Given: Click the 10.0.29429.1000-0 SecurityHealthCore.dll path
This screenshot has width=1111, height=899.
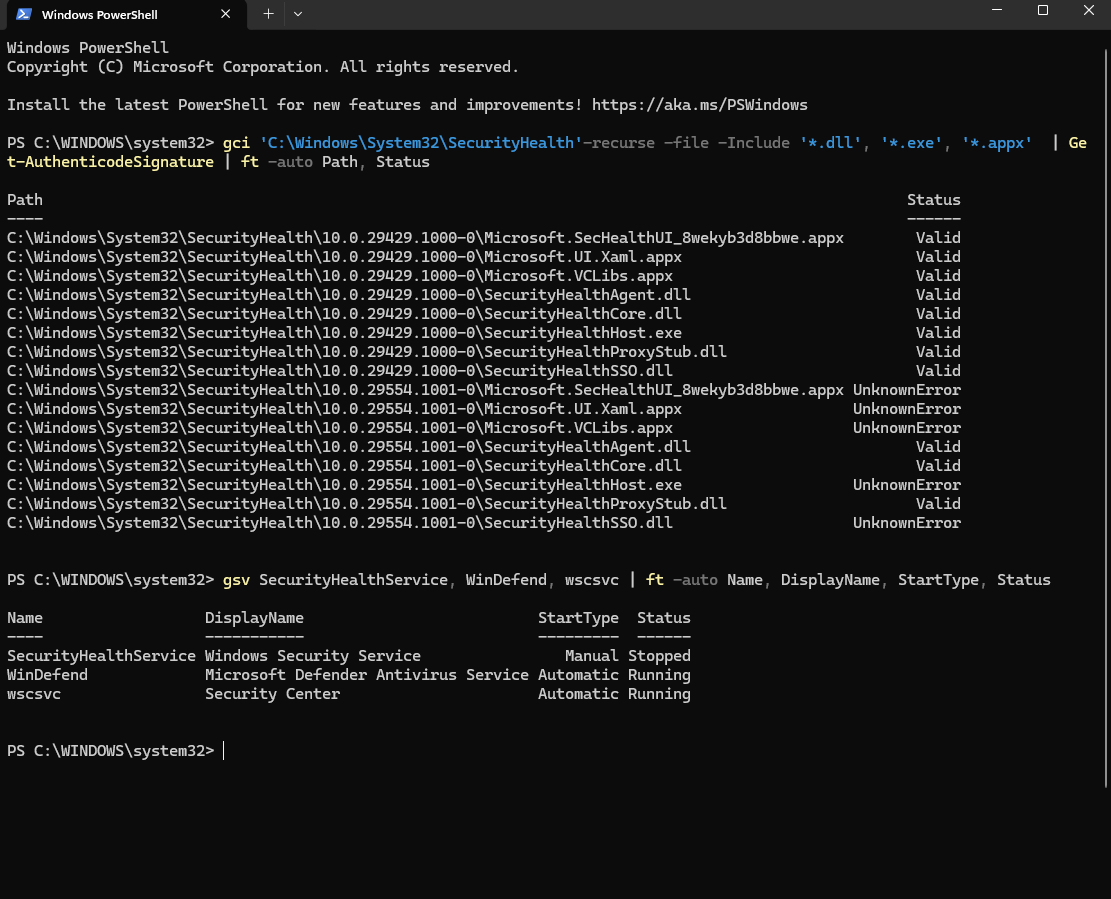Looking at the screenshot, I should (344, 315).
